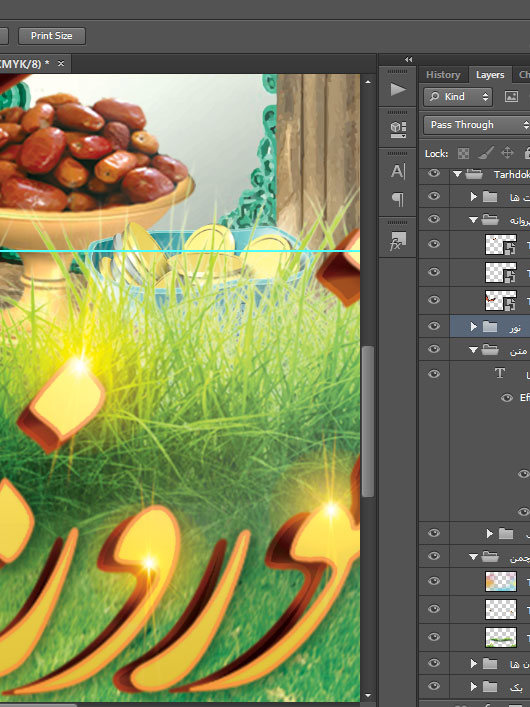
Task: Hide the Tarhdok group
Action: coord(434,174)
